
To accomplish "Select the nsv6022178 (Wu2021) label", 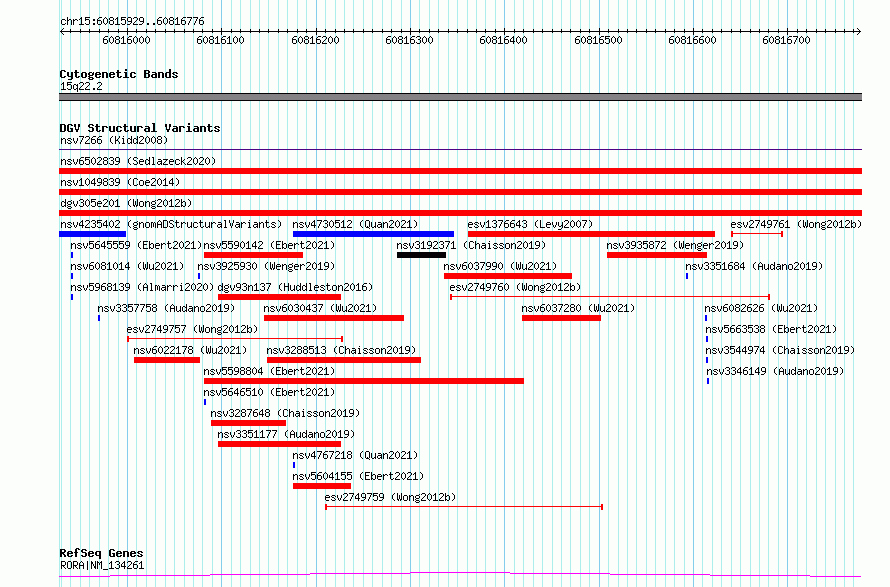I will tap(190, 350).
